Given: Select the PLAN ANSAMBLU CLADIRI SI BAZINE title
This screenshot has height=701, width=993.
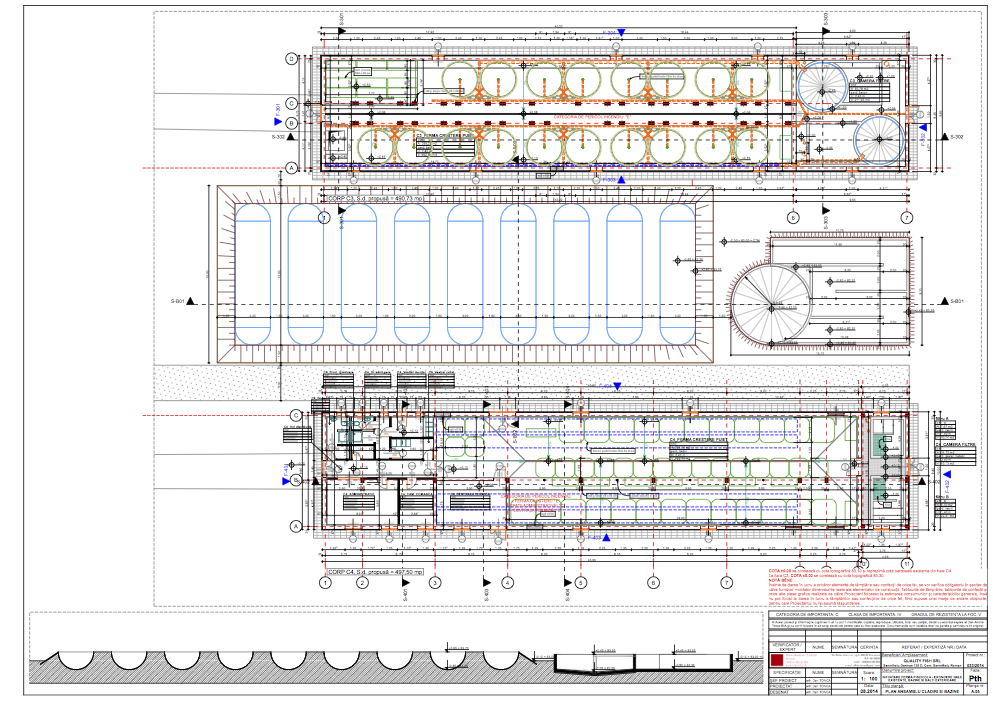Looking at the screenshot, I should [921, 690].
